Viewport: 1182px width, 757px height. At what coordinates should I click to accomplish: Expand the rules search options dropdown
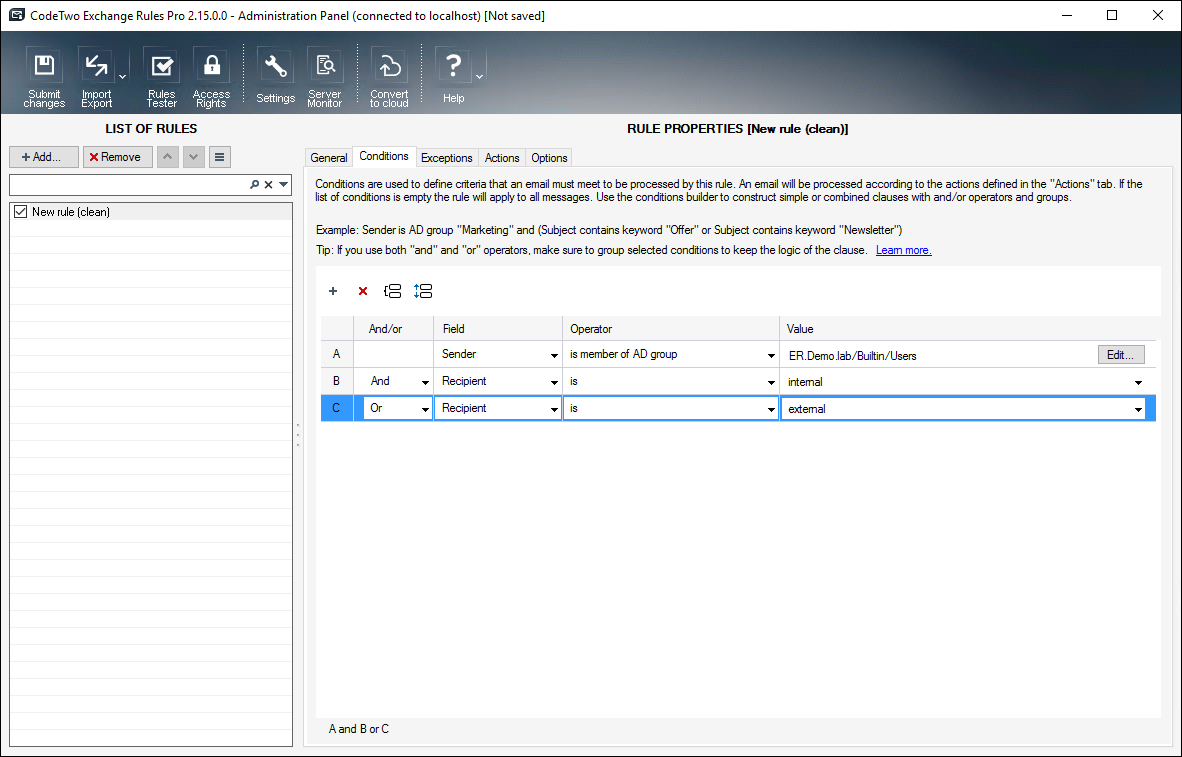pos(283,185)
